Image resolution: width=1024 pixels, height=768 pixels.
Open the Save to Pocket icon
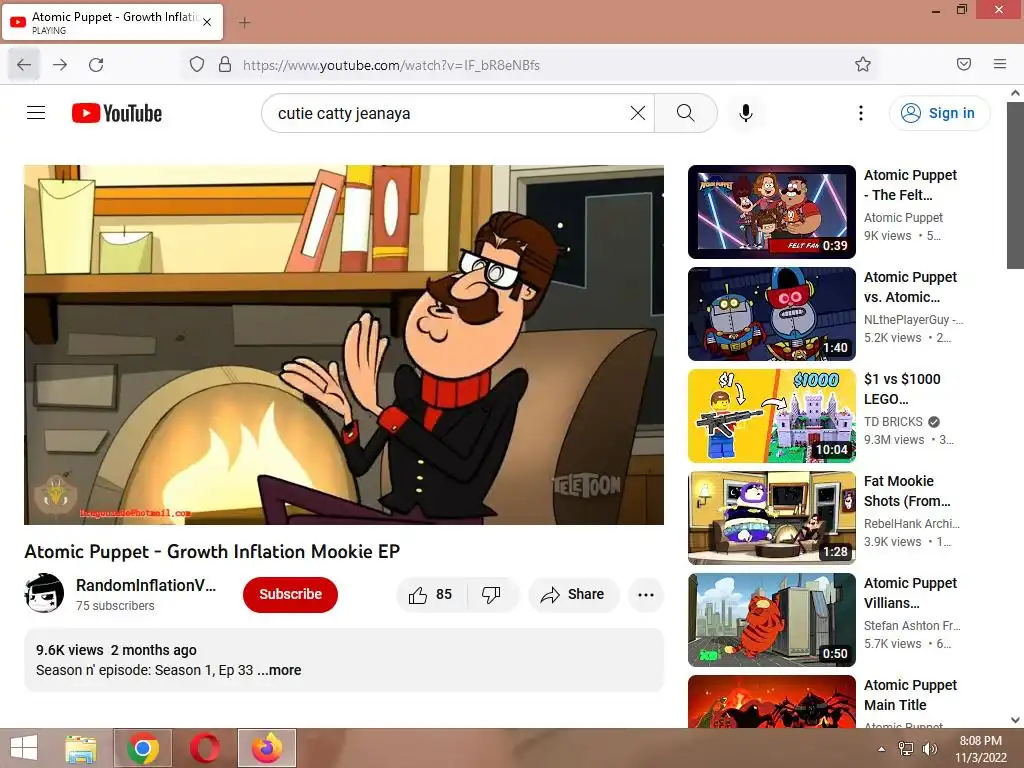964,64
